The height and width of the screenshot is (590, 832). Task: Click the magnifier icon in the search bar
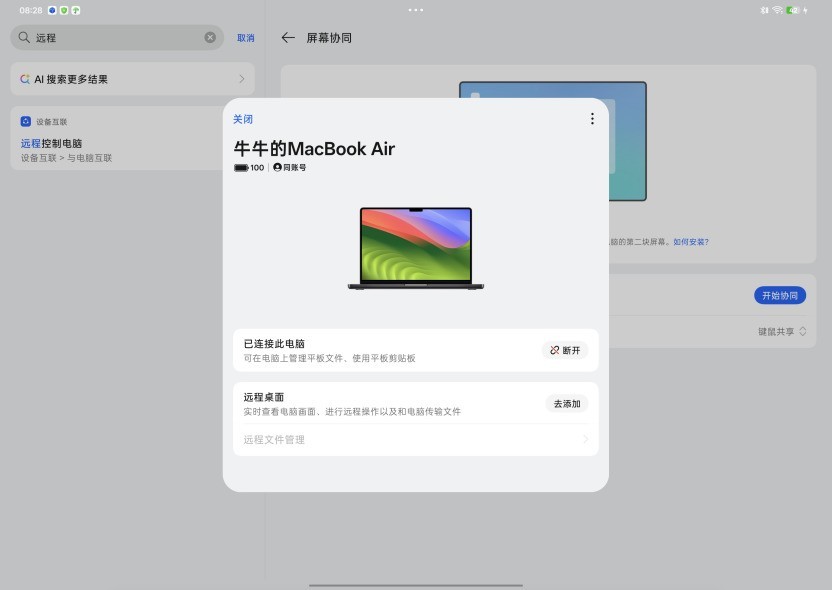point(22,37)
